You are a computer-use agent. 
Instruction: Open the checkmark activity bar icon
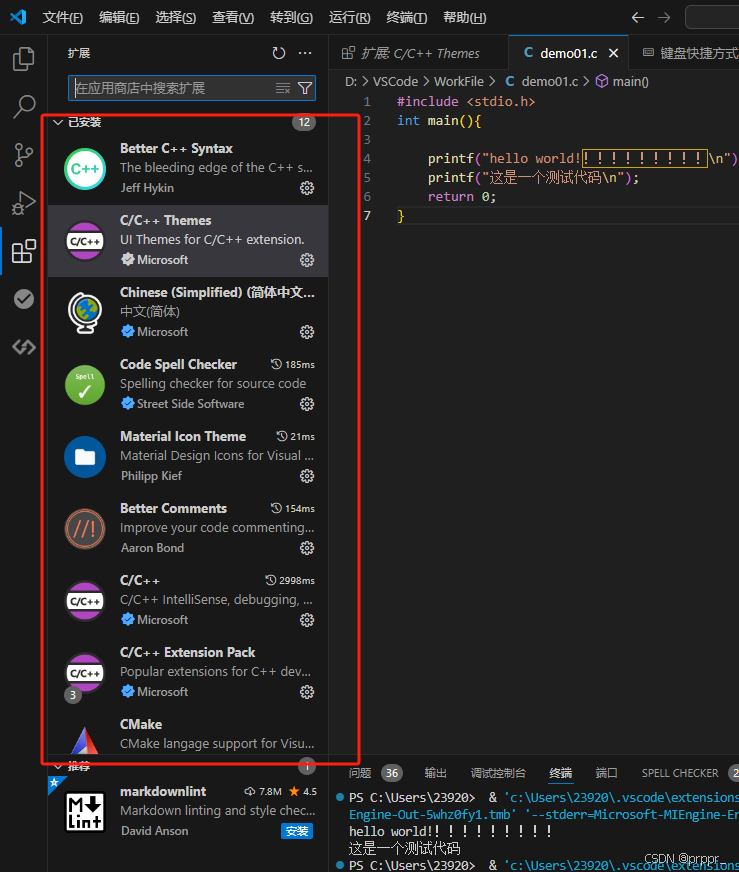pos(23,299)
